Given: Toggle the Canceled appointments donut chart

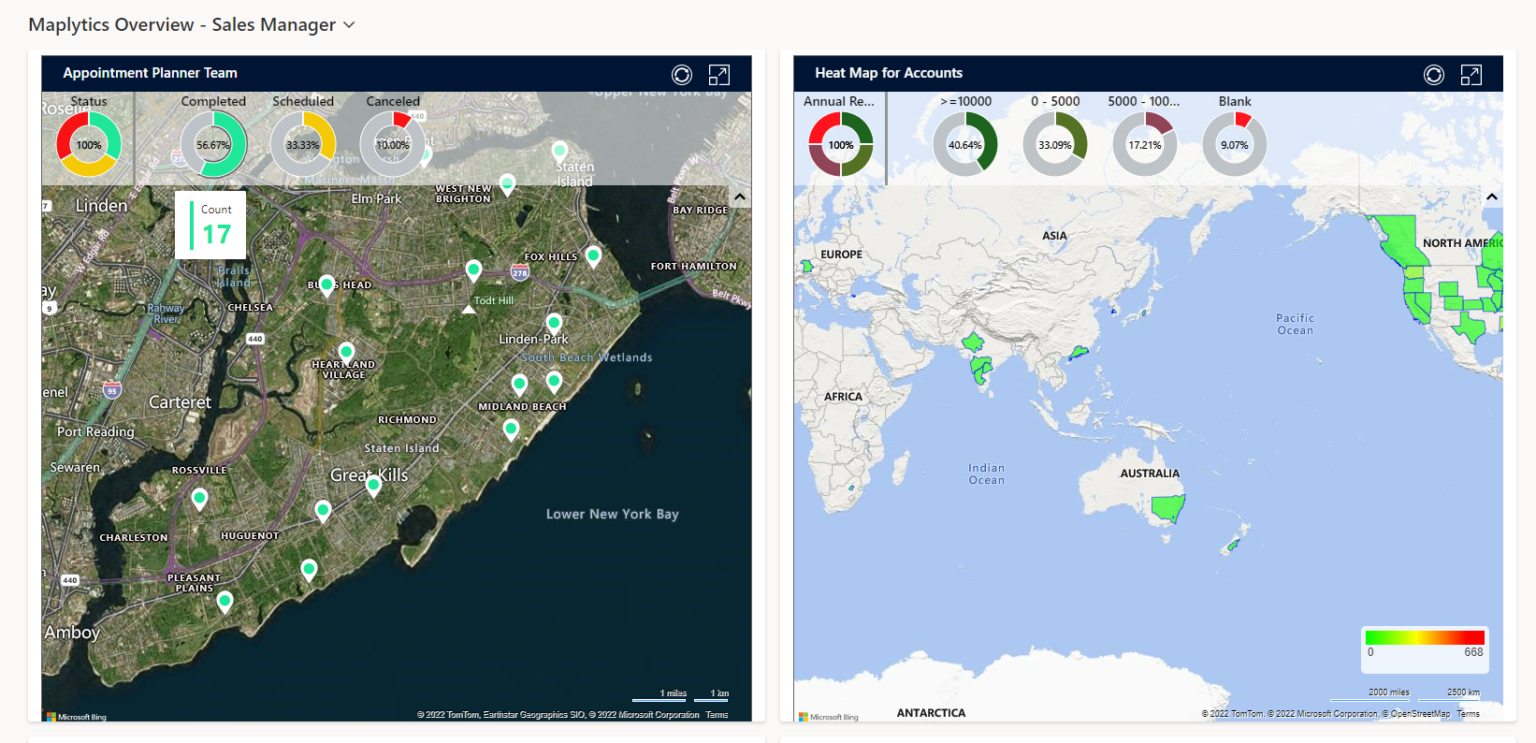Looking at the screenshot, I should (391, 143).
